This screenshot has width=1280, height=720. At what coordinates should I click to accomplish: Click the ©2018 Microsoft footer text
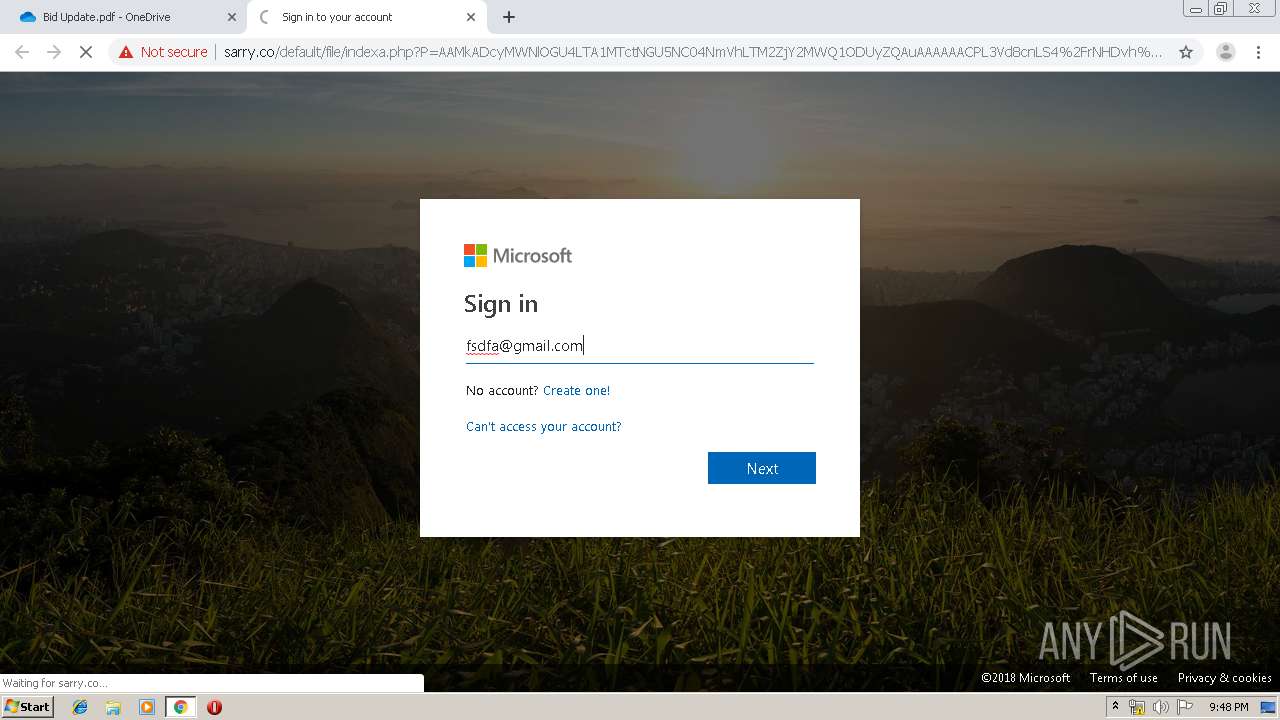1025,678
